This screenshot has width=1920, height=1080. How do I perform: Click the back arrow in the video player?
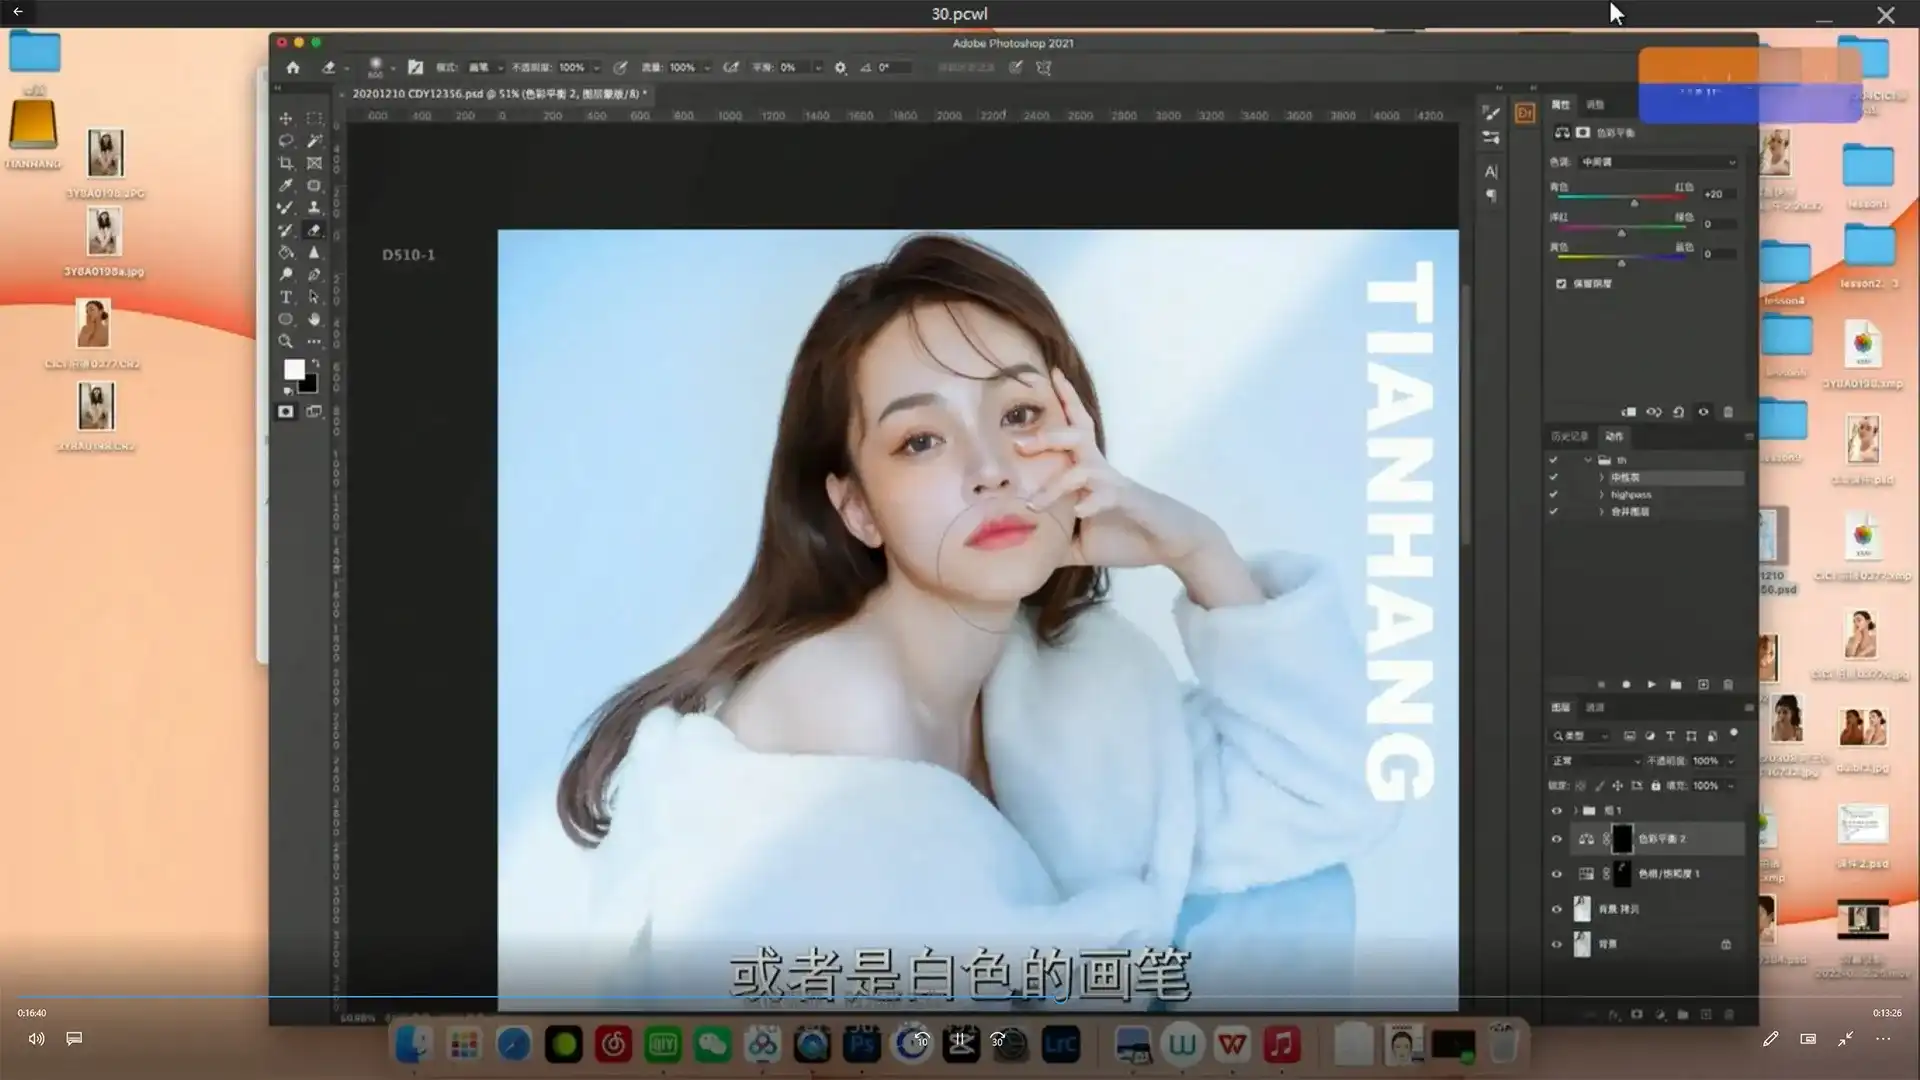coord(18,13)
